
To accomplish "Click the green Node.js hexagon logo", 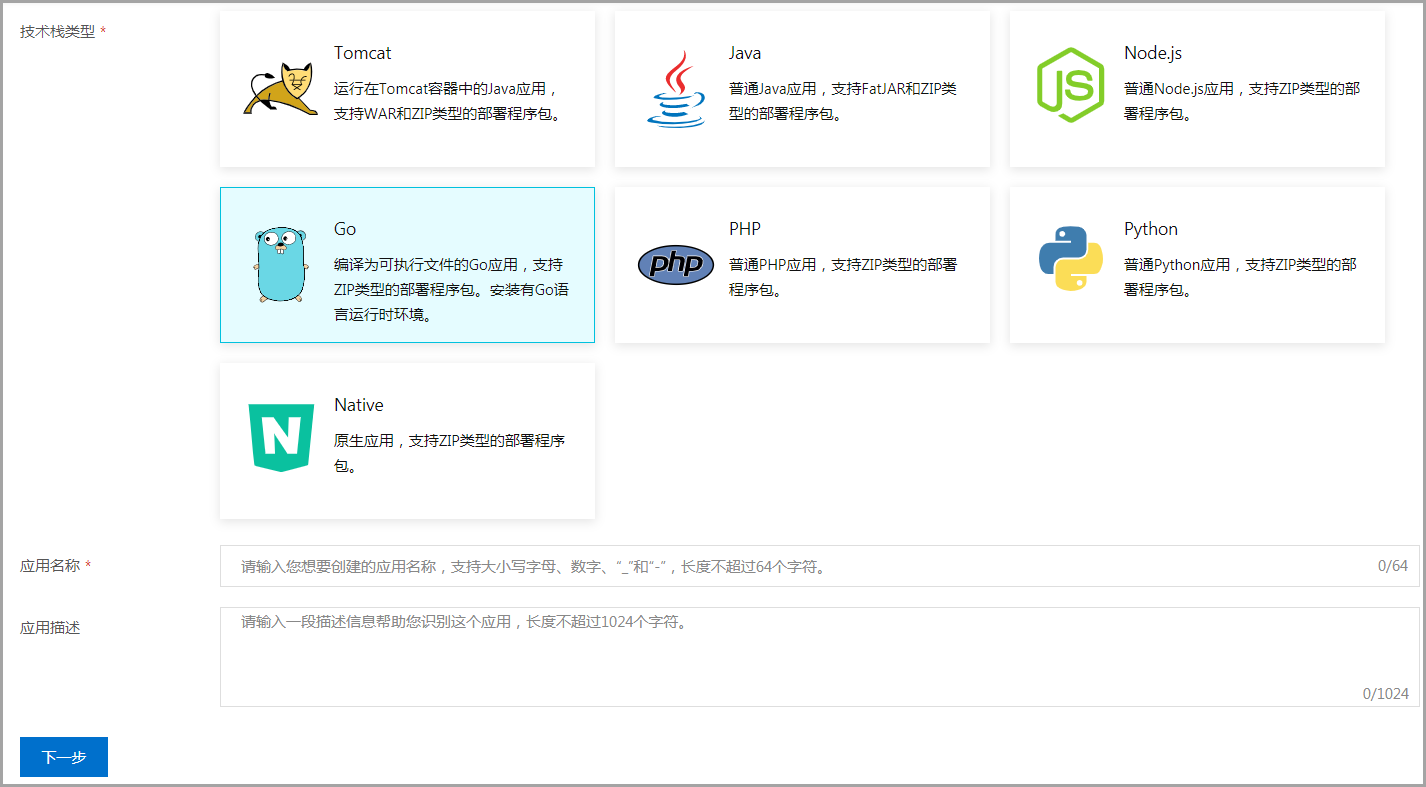I will coord(1070,86).
